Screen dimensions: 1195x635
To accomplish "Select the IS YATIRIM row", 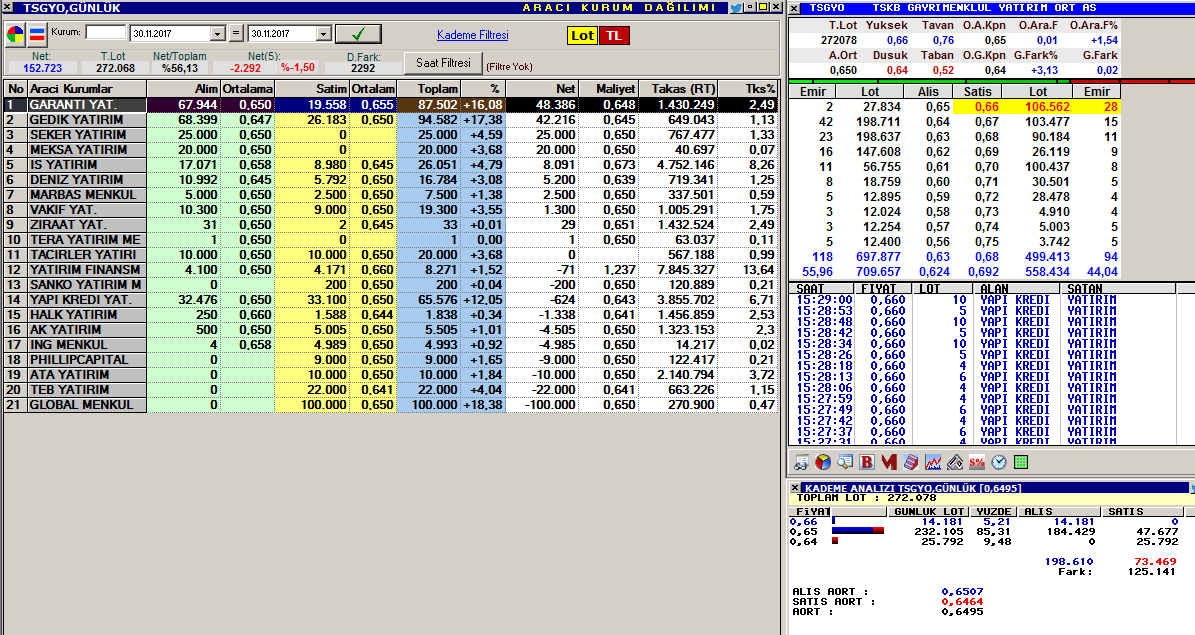I will pos(390,165).
